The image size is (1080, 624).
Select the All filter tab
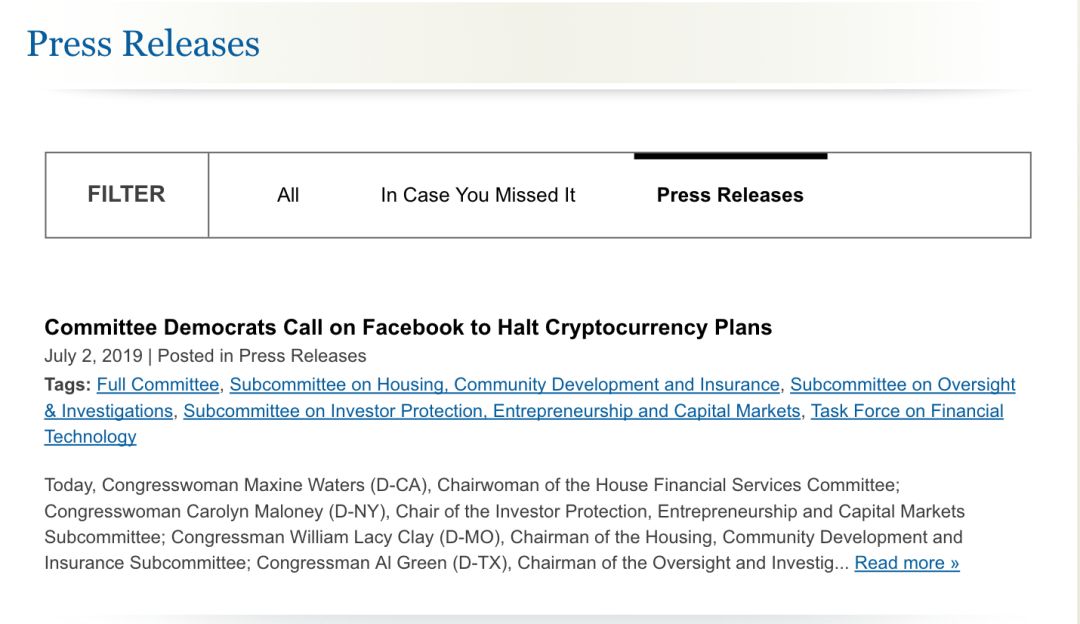click(x=288, y=195)
